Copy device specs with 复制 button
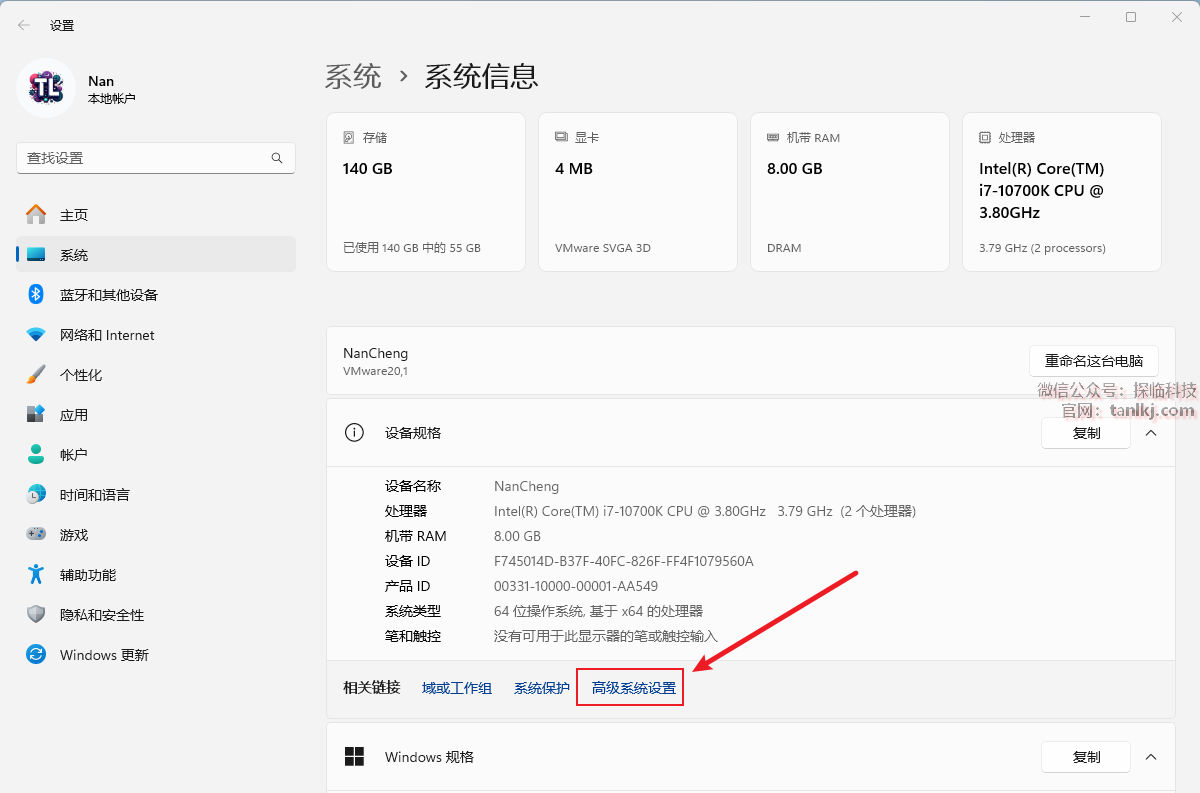Viewport: 1200px width, 793px height. point(1086,433)
